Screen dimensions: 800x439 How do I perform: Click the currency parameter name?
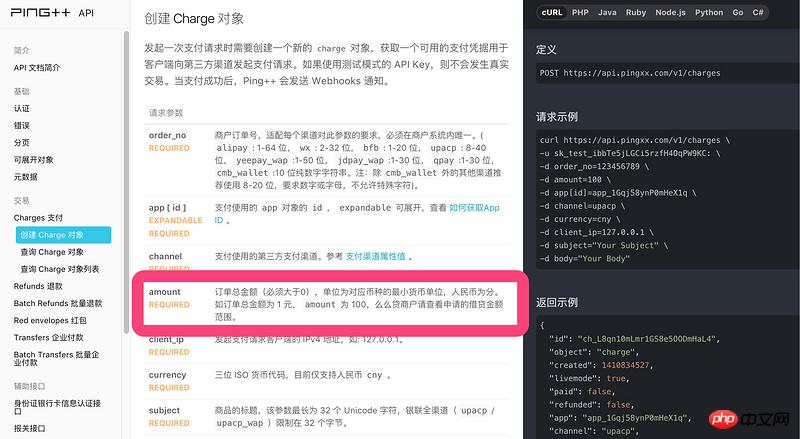(167, 375)
